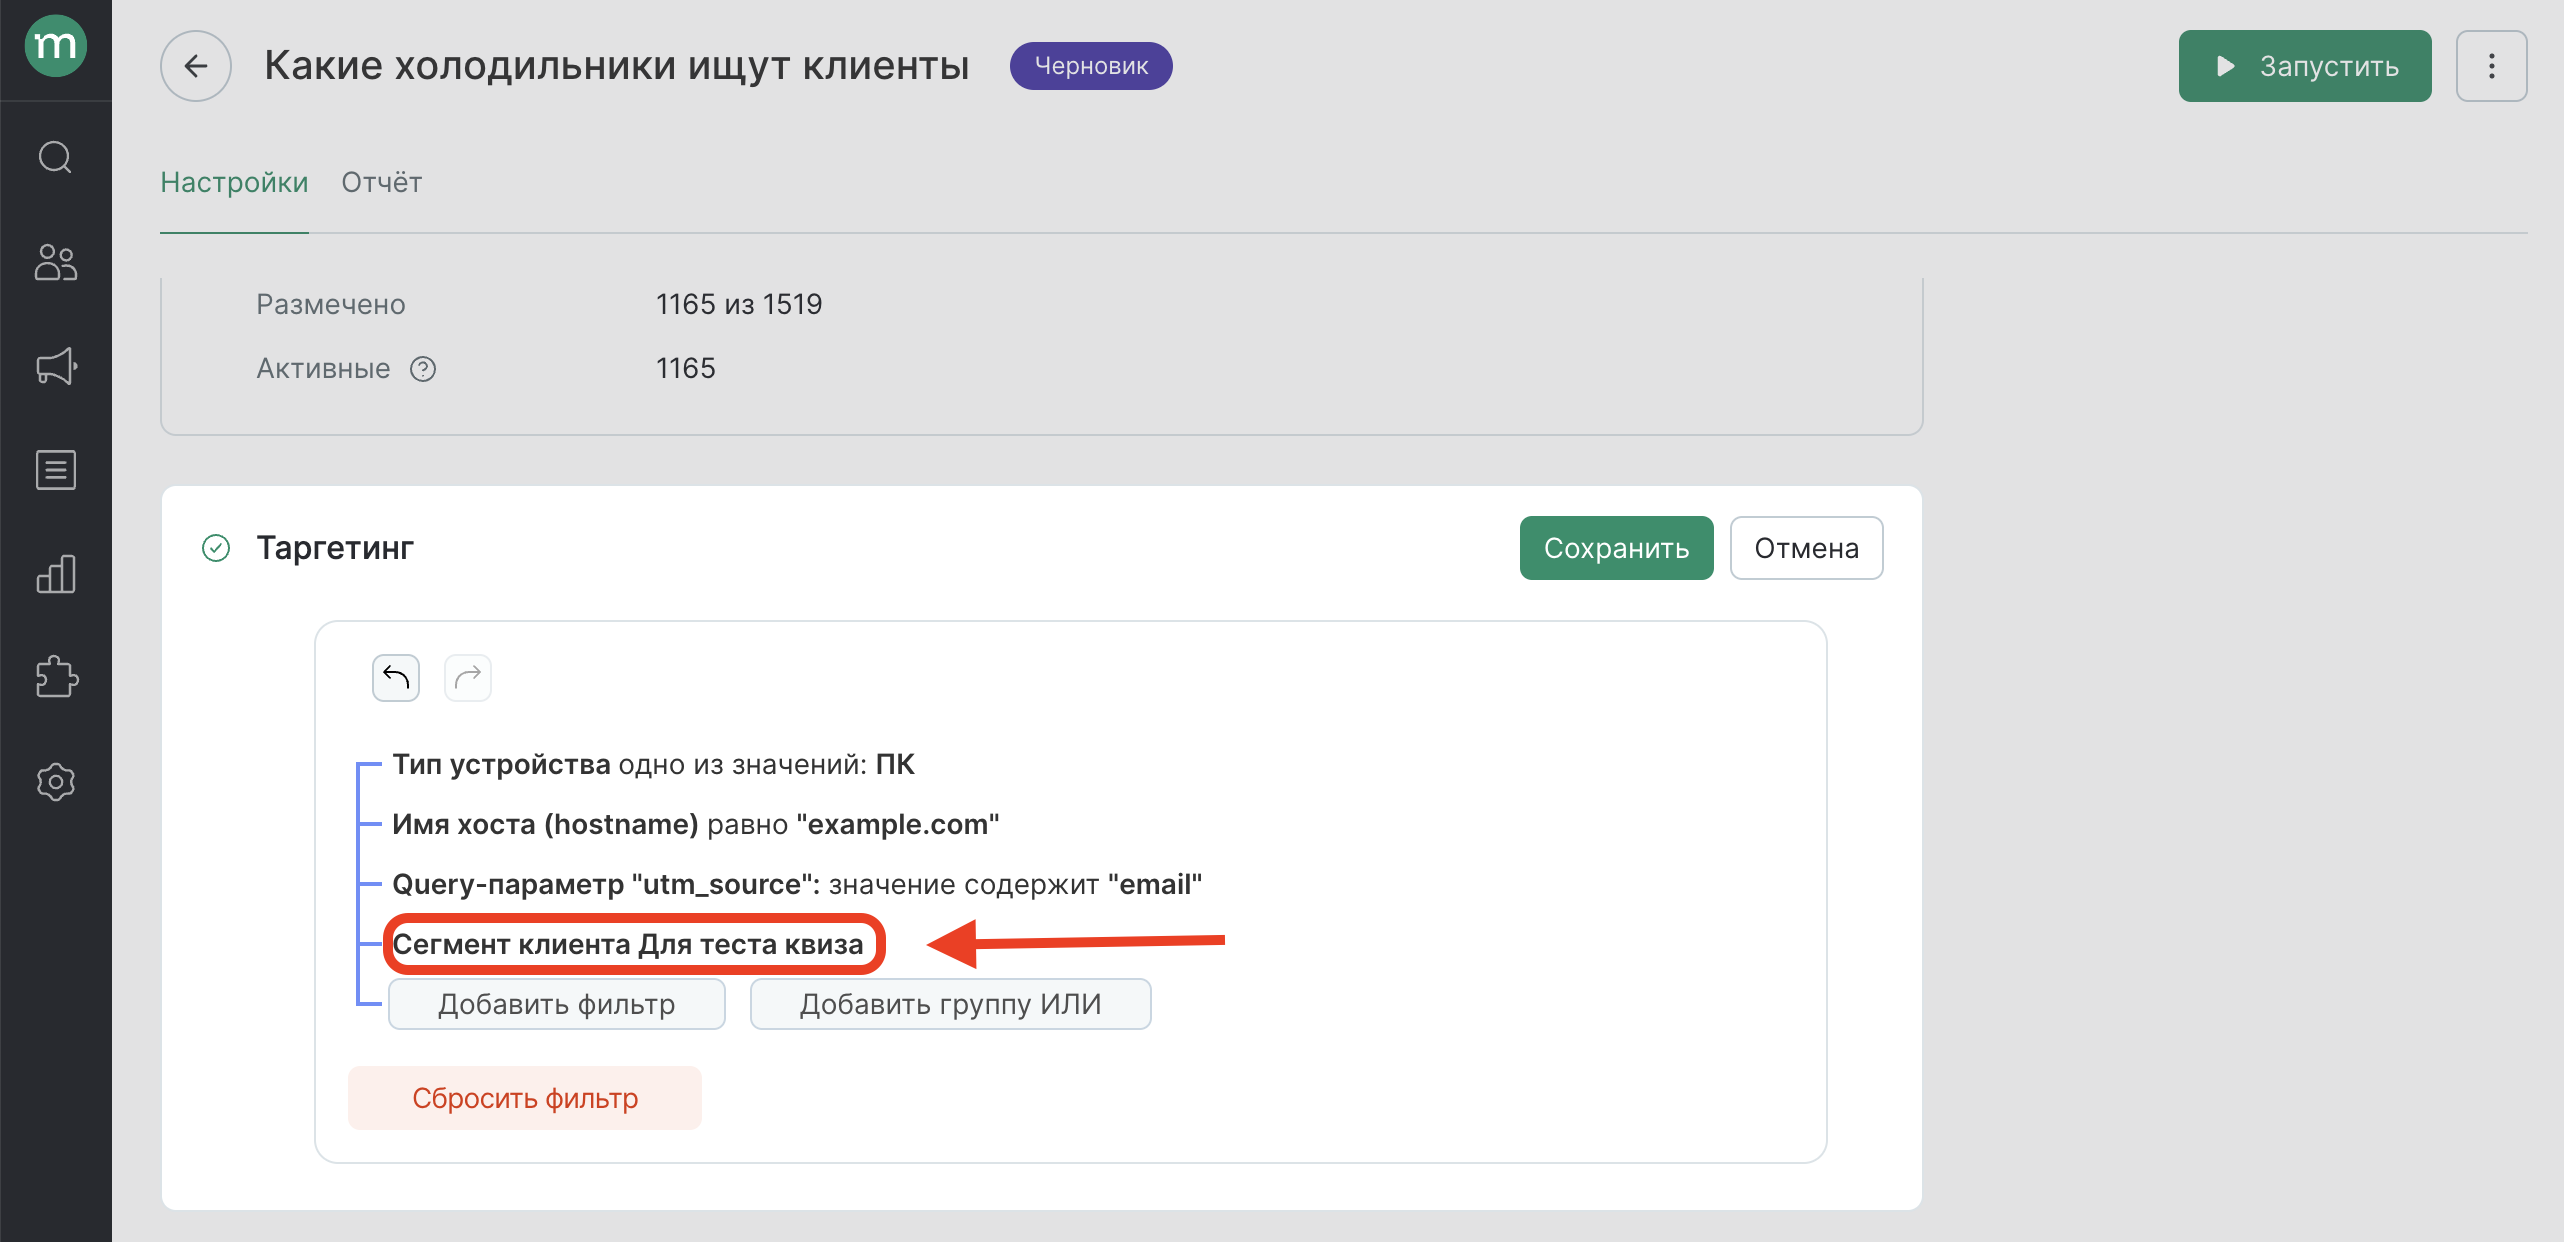The height and width of the screenshot is (1242, 2564).
Task: Open the customers section icon
Action: pos(56,263)
